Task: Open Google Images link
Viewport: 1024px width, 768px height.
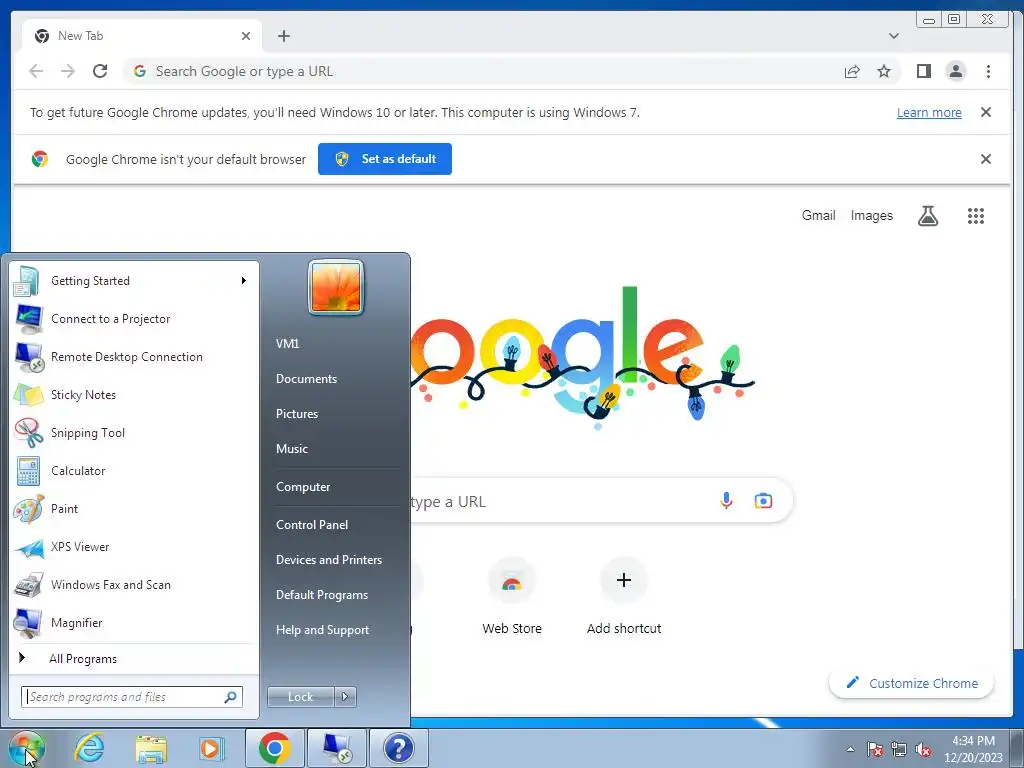Action: point(871,216)
